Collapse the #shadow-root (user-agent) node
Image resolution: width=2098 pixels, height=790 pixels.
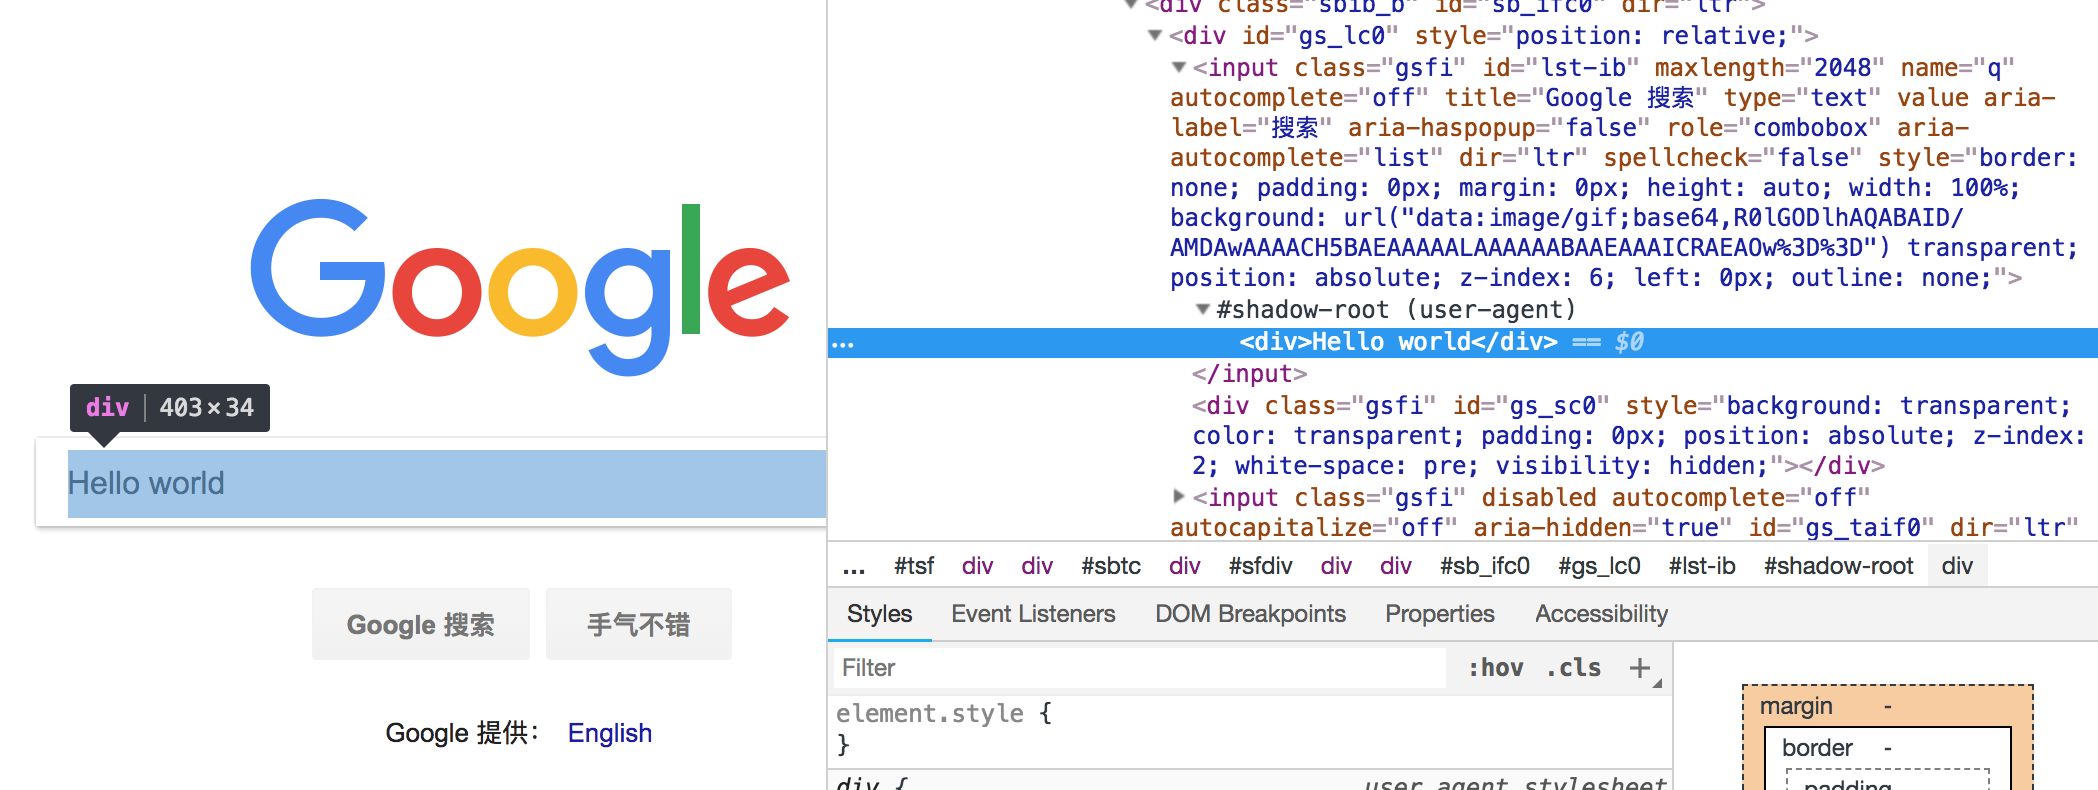(1203, 310)
